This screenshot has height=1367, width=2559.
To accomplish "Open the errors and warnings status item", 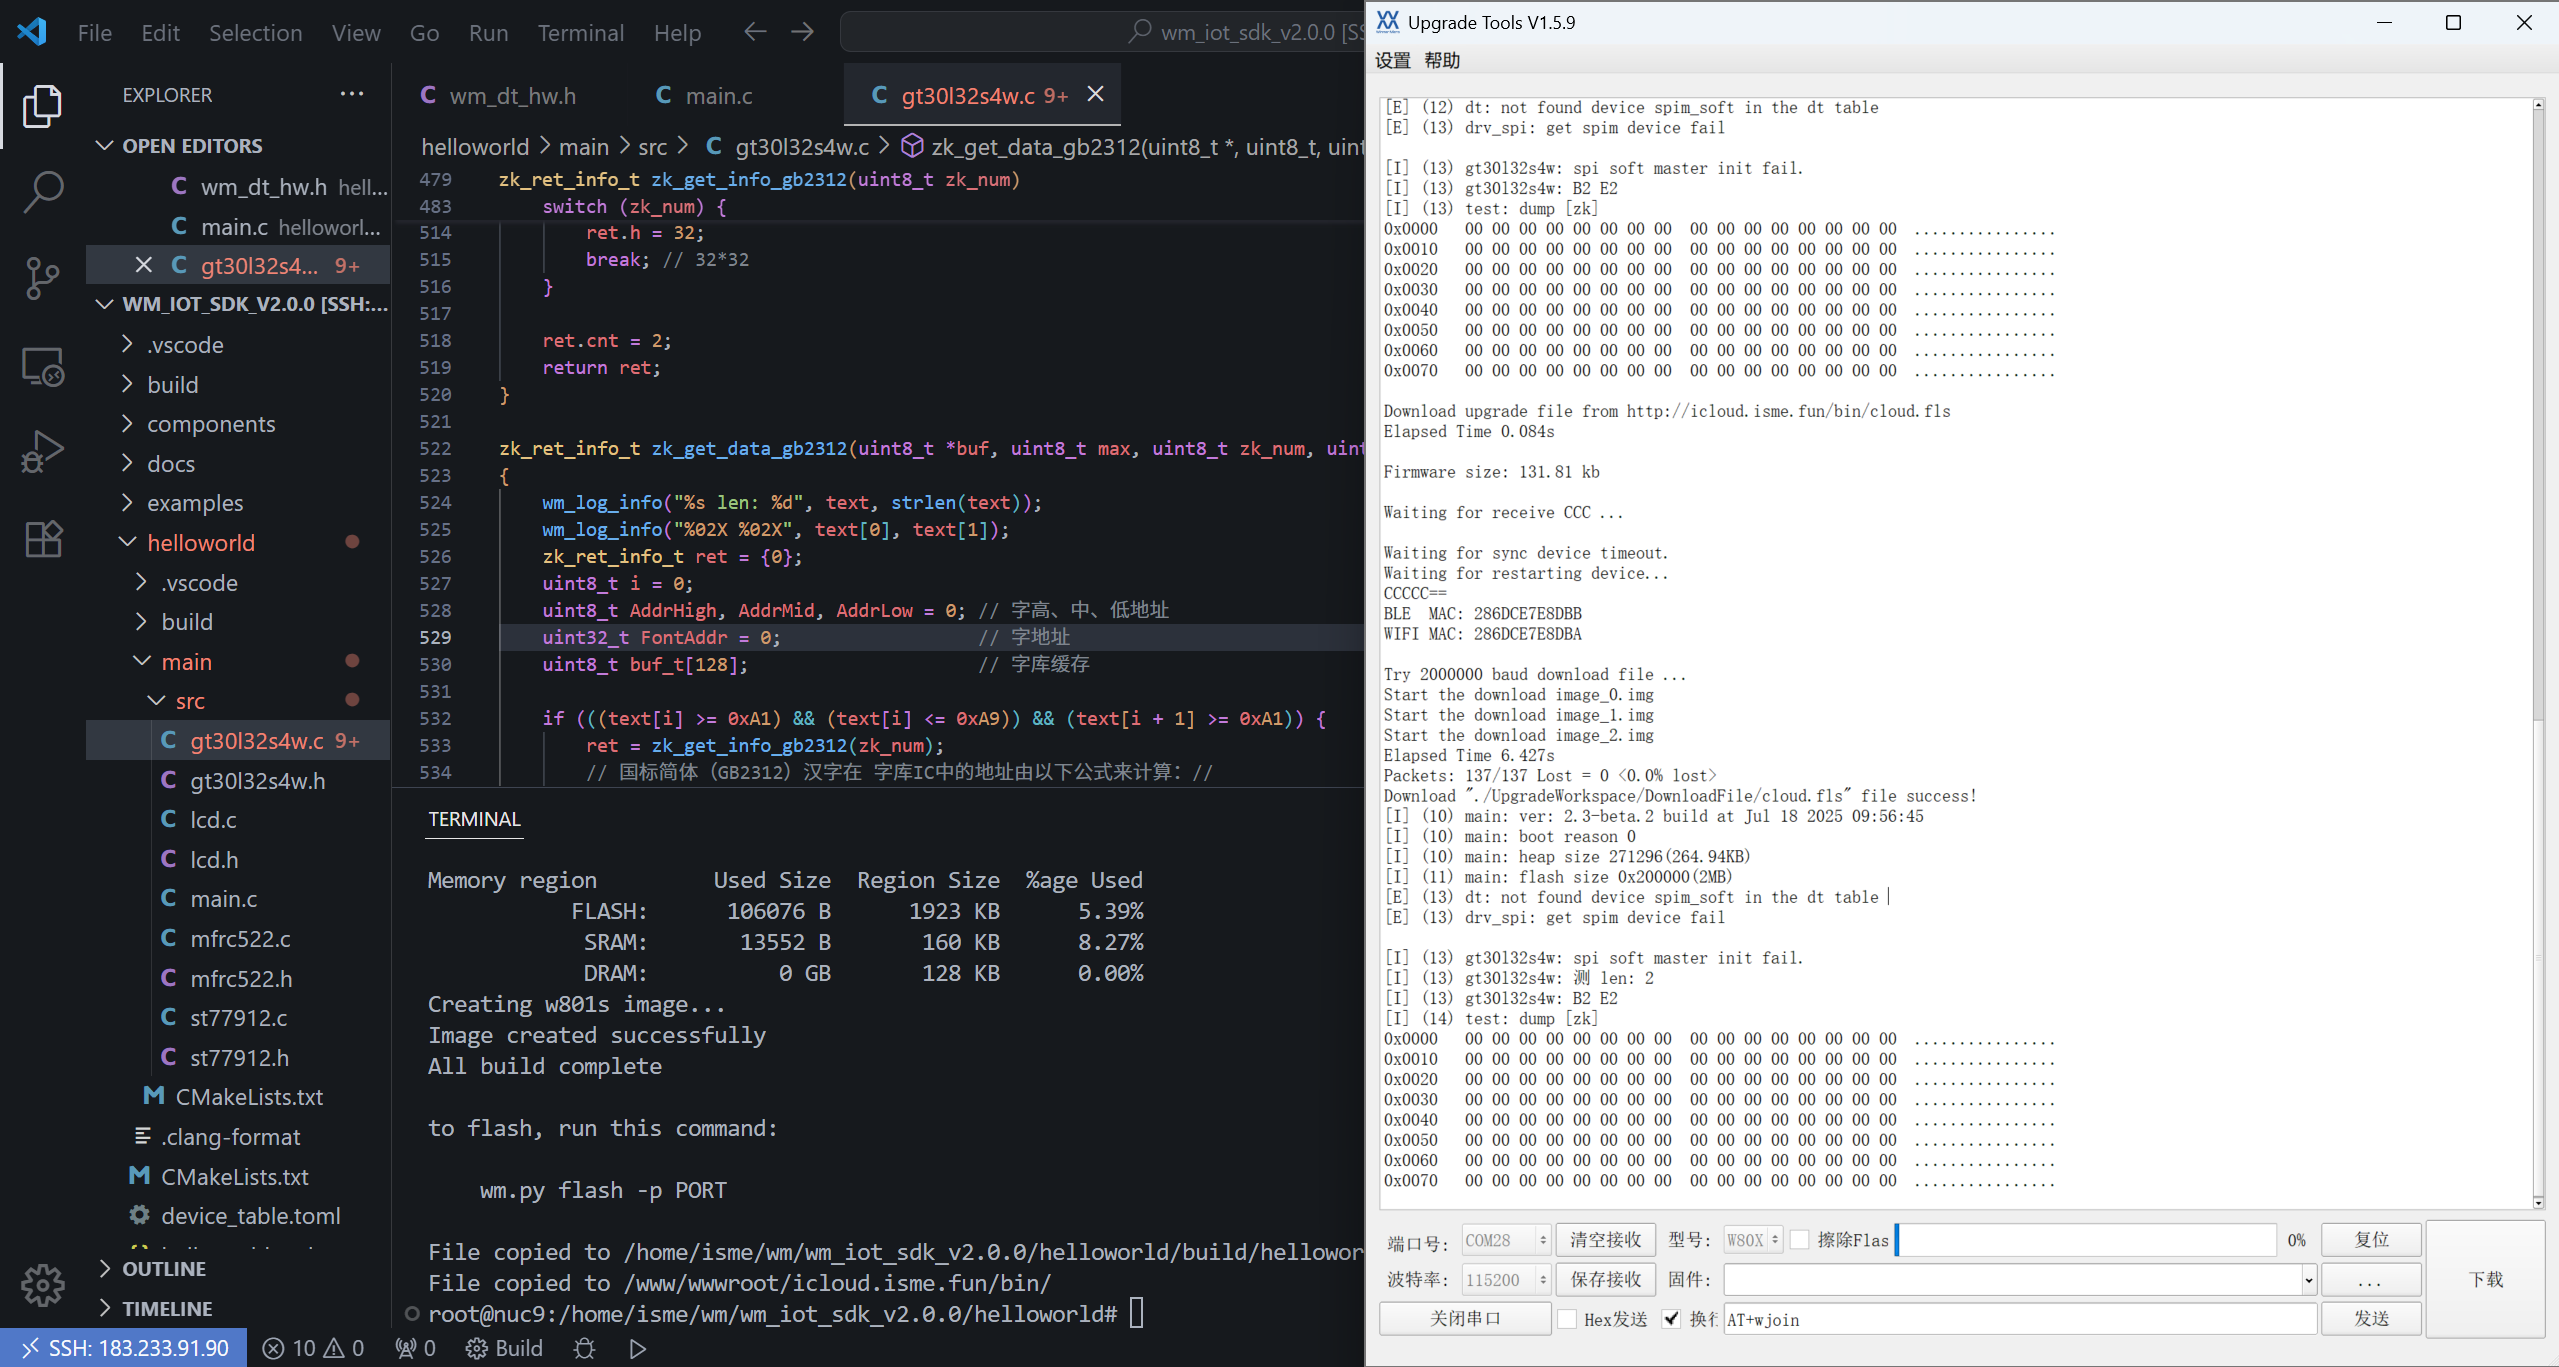I will (x=313, y=1348).
